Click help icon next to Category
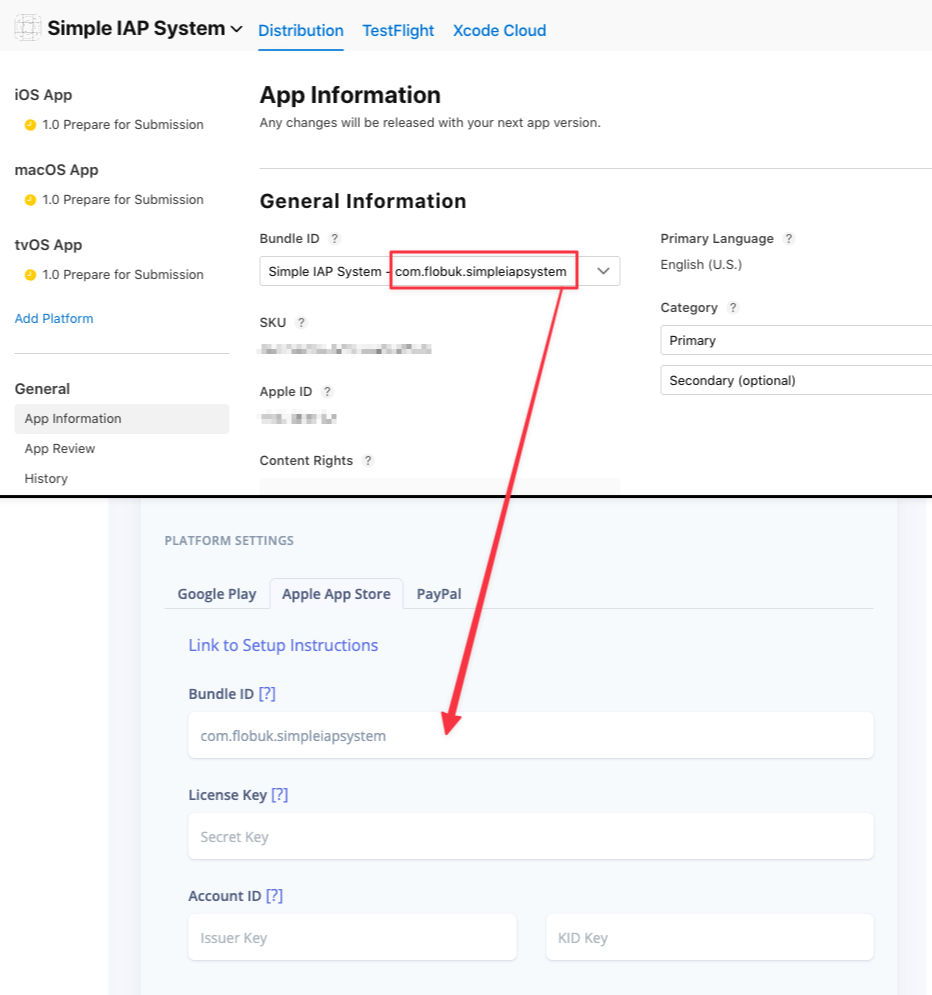932x995 pixels. tap(733, 308)
